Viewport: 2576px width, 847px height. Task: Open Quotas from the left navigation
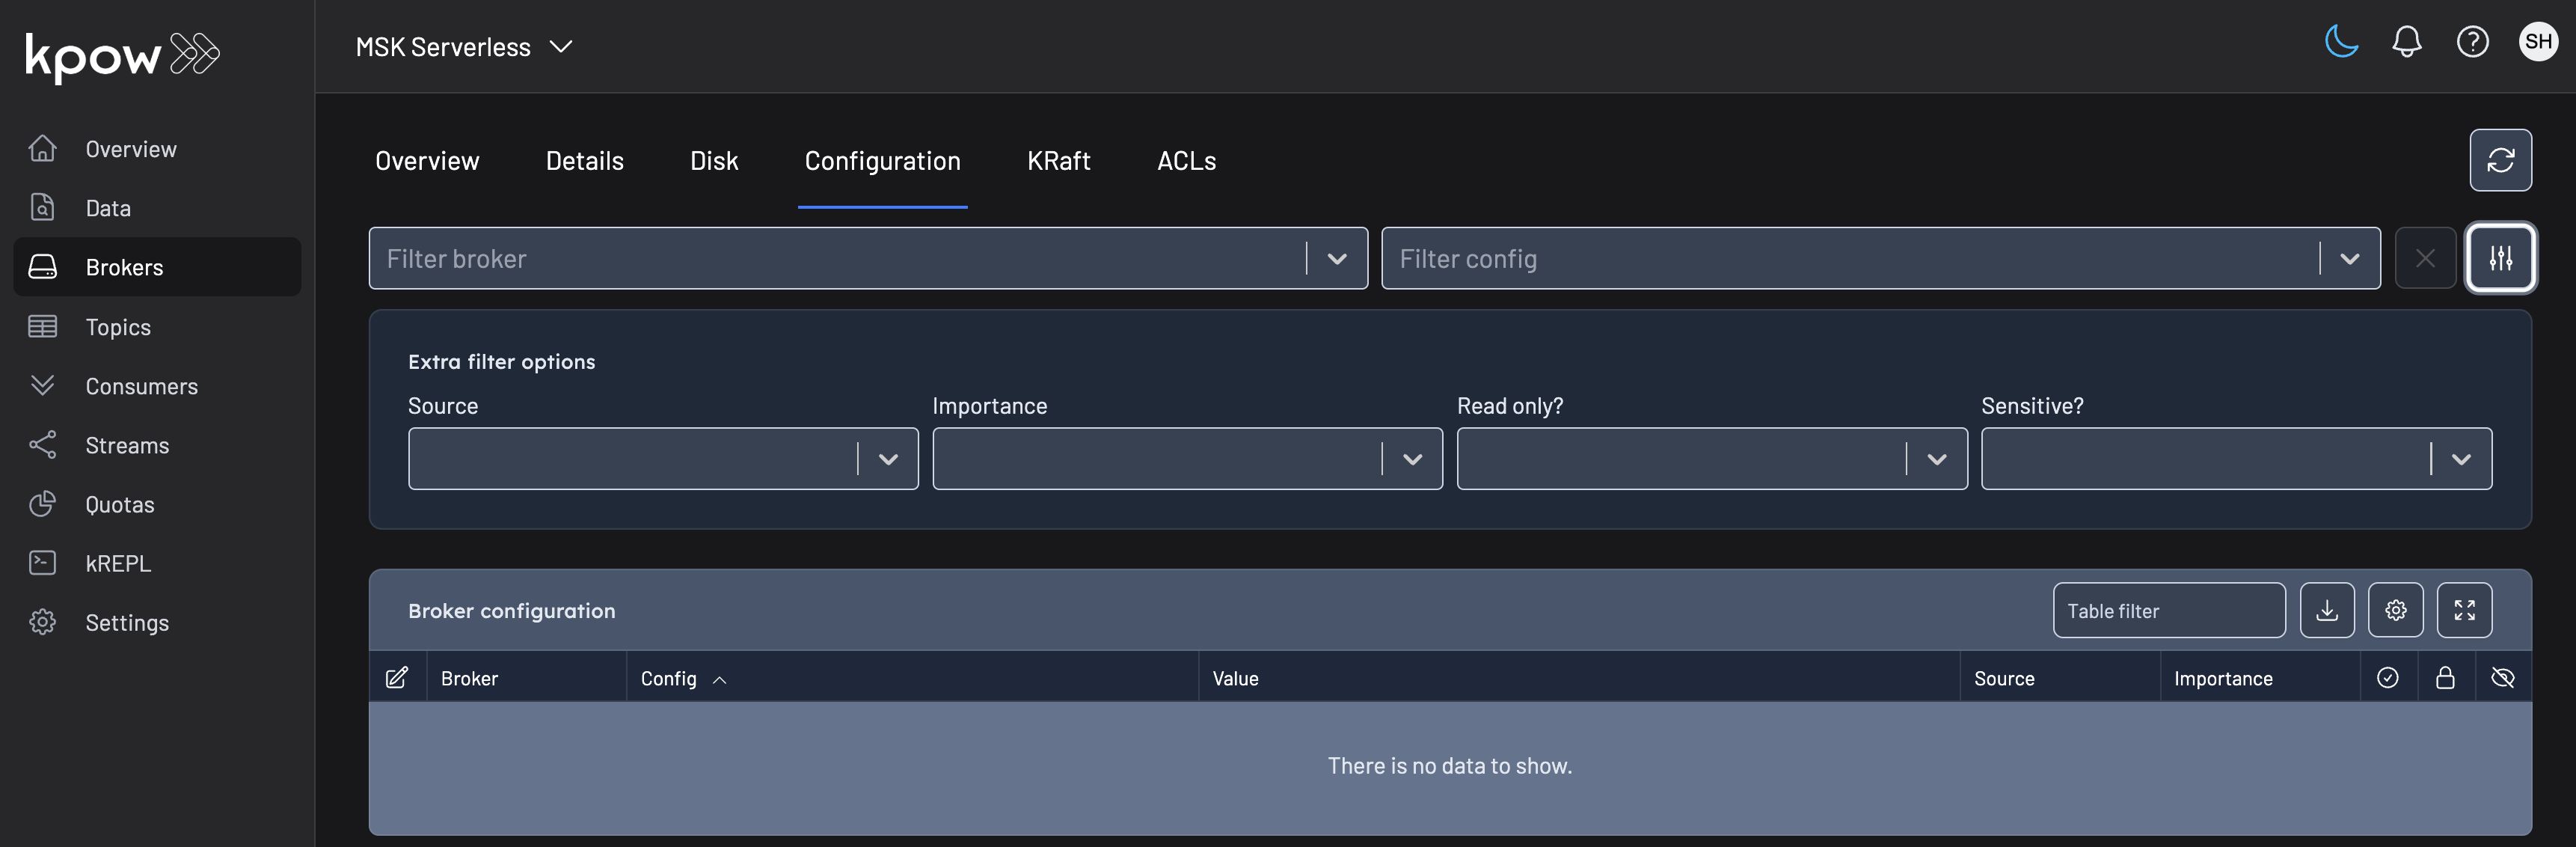pos(119,504)
